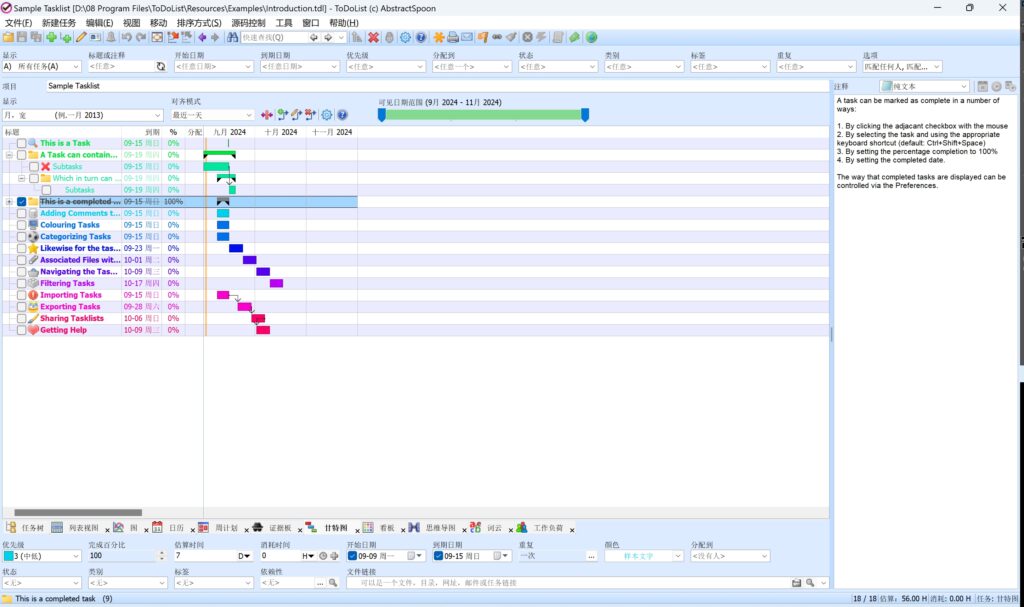This screenshot has width=1024, height=607.
Task: Toggle the due date checkbox 09-15
Action: pos(439,556)
